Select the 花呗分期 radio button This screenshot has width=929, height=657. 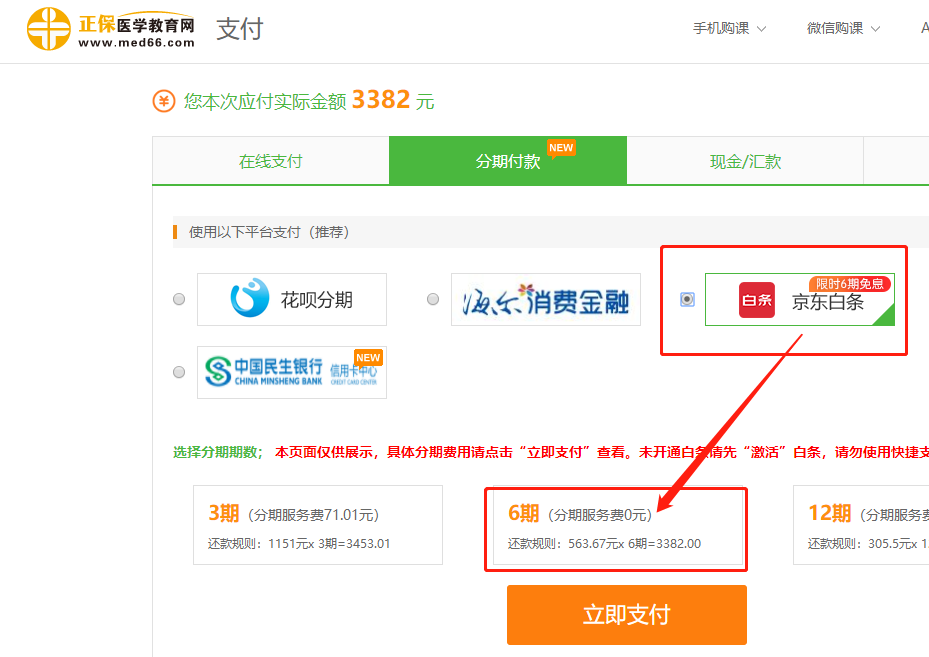pos(179,299)
